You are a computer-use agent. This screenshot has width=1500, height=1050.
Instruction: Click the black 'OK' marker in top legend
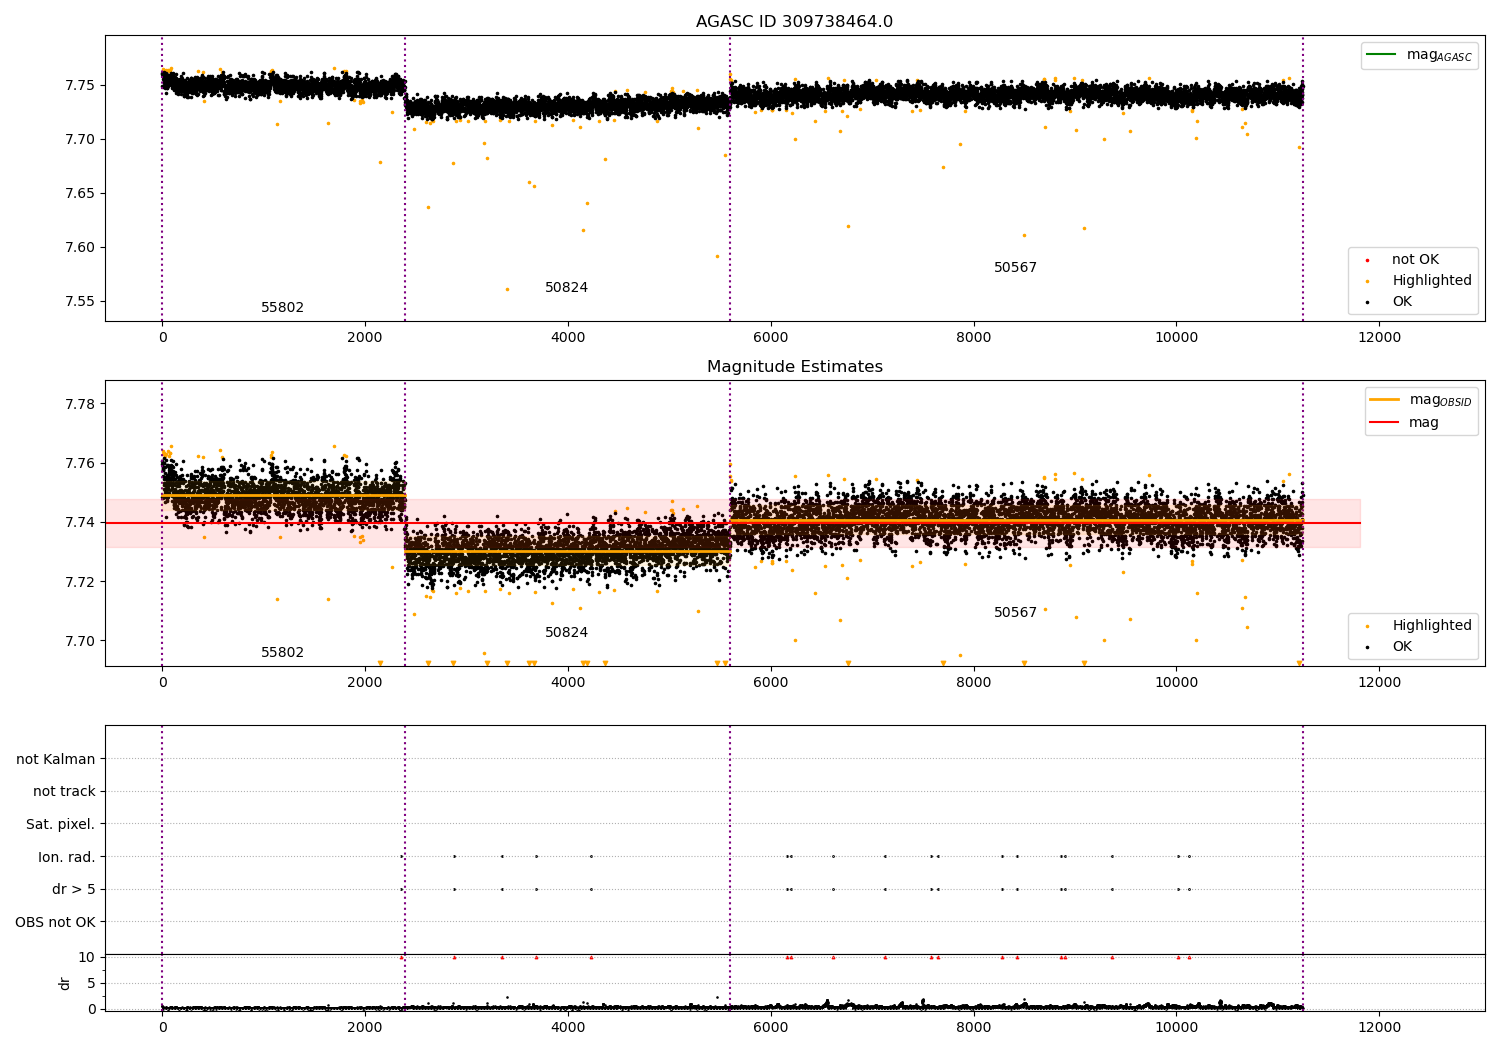[1367, 302]
